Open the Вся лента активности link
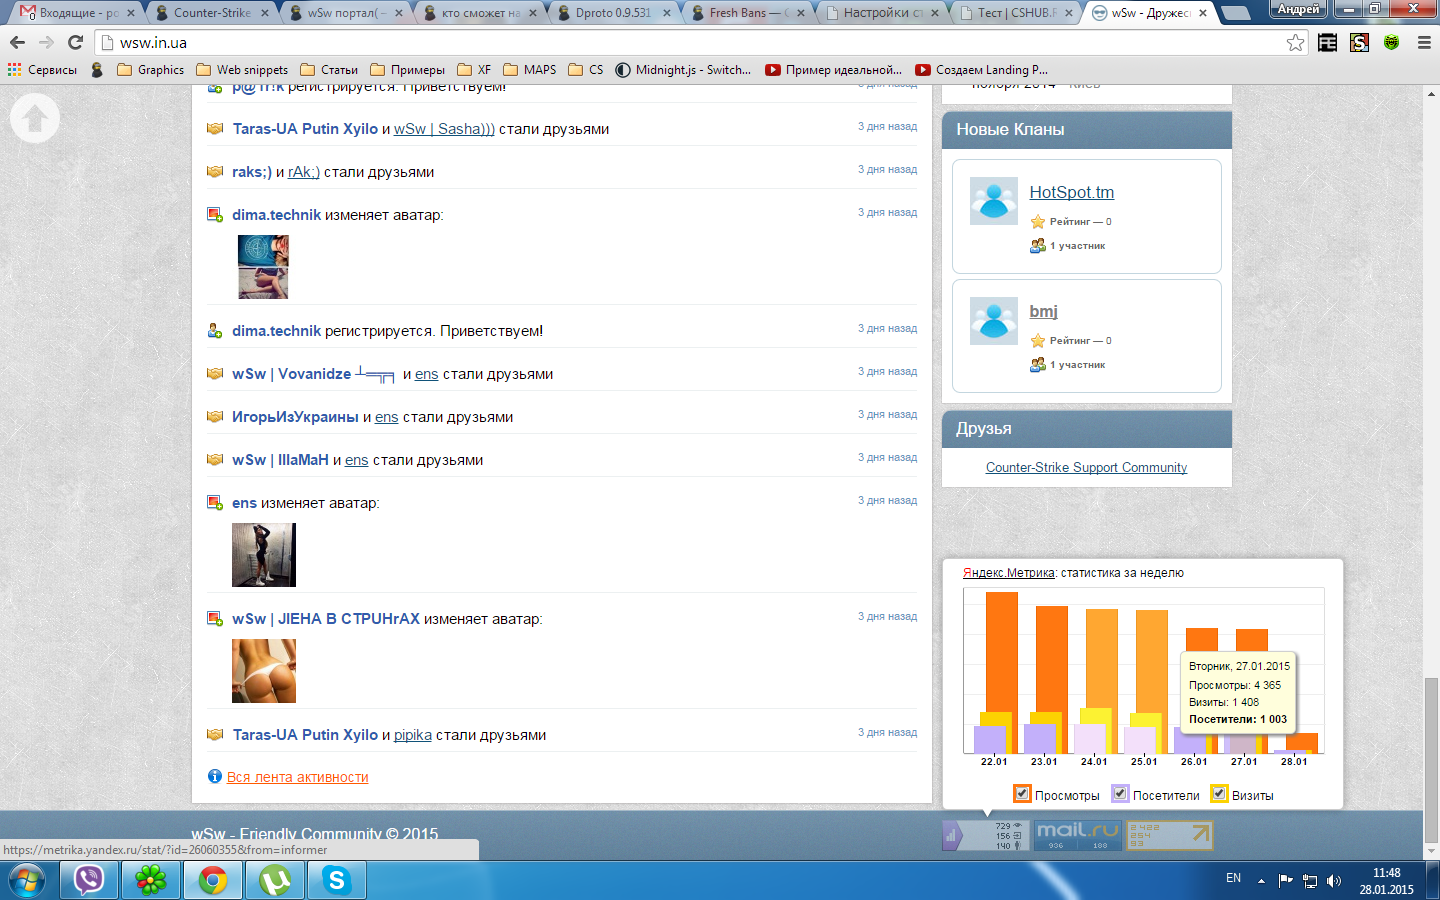The width and height of the screenshot is (1440, 900). pyautogui.click(x=297, y=777)
